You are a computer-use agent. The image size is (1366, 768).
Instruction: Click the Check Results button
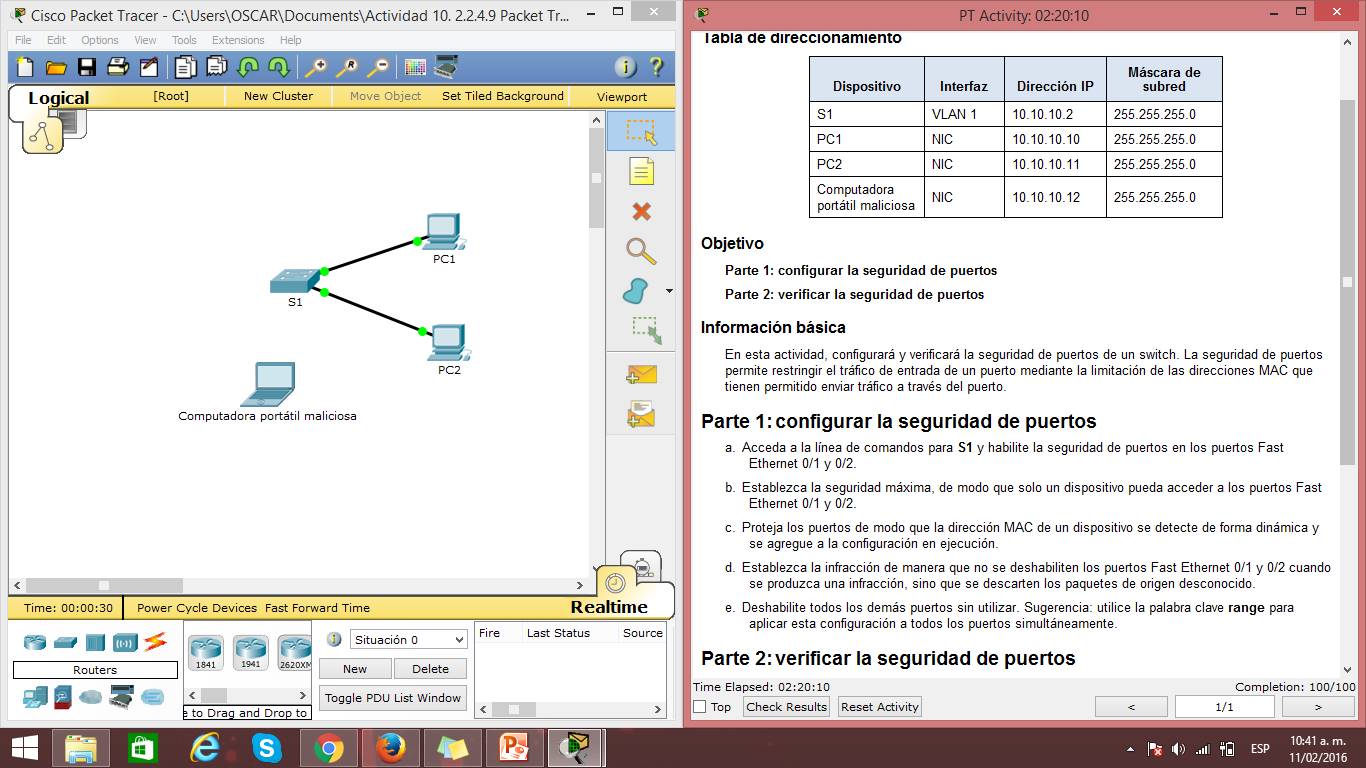[x=786, y=706]
